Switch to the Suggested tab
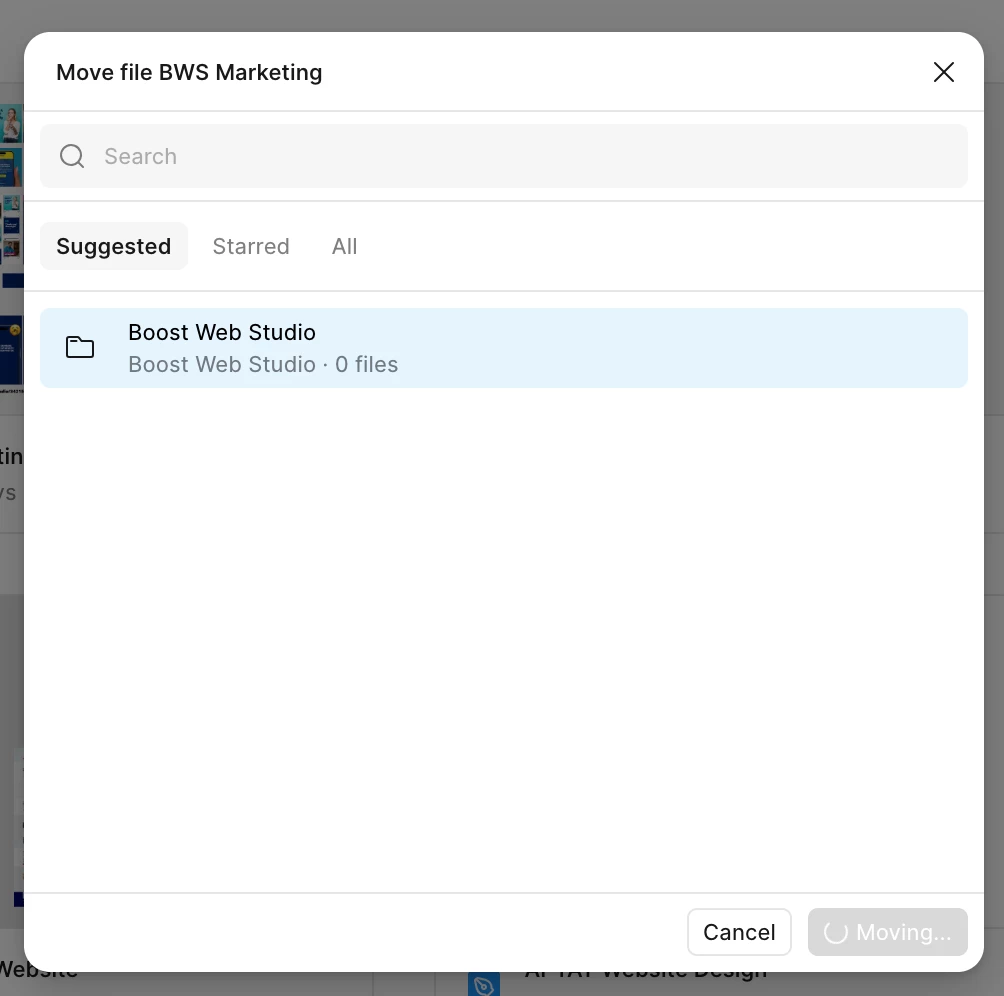This screenshot has height=996, width=1004. tap(114, 246)
